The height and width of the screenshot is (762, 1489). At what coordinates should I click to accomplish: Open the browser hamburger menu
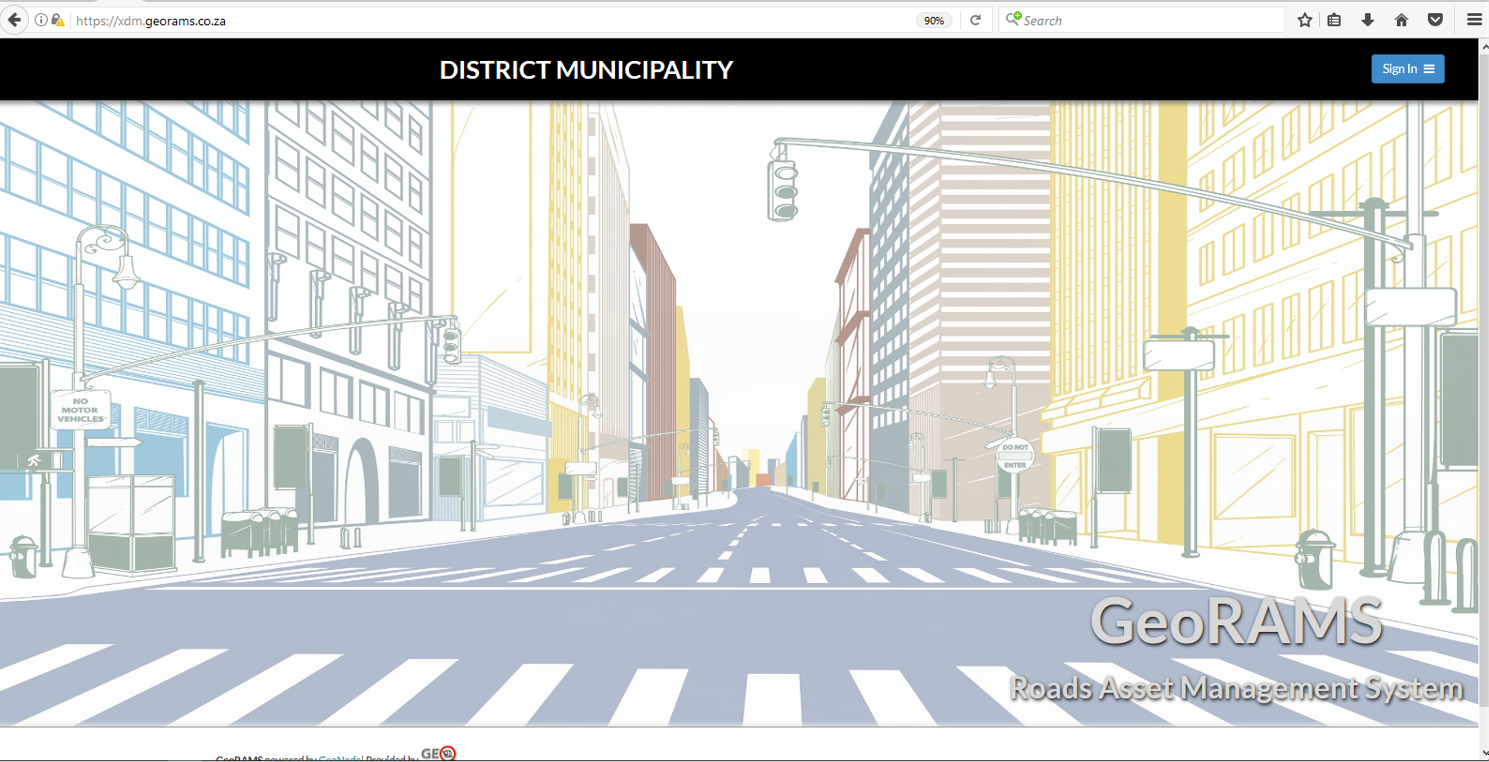[x=1474, y=20]
